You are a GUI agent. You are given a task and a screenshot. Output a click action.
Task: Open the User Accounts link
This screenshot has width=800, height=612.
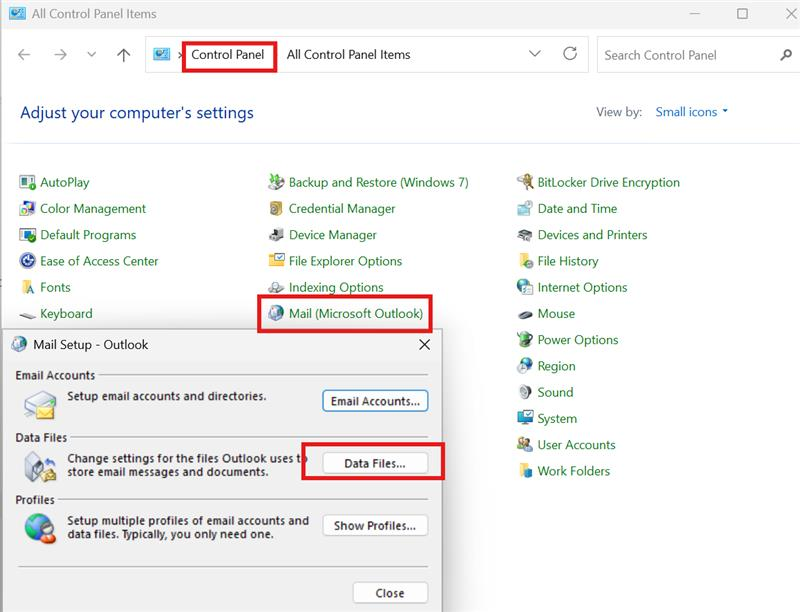coord(577,445)
